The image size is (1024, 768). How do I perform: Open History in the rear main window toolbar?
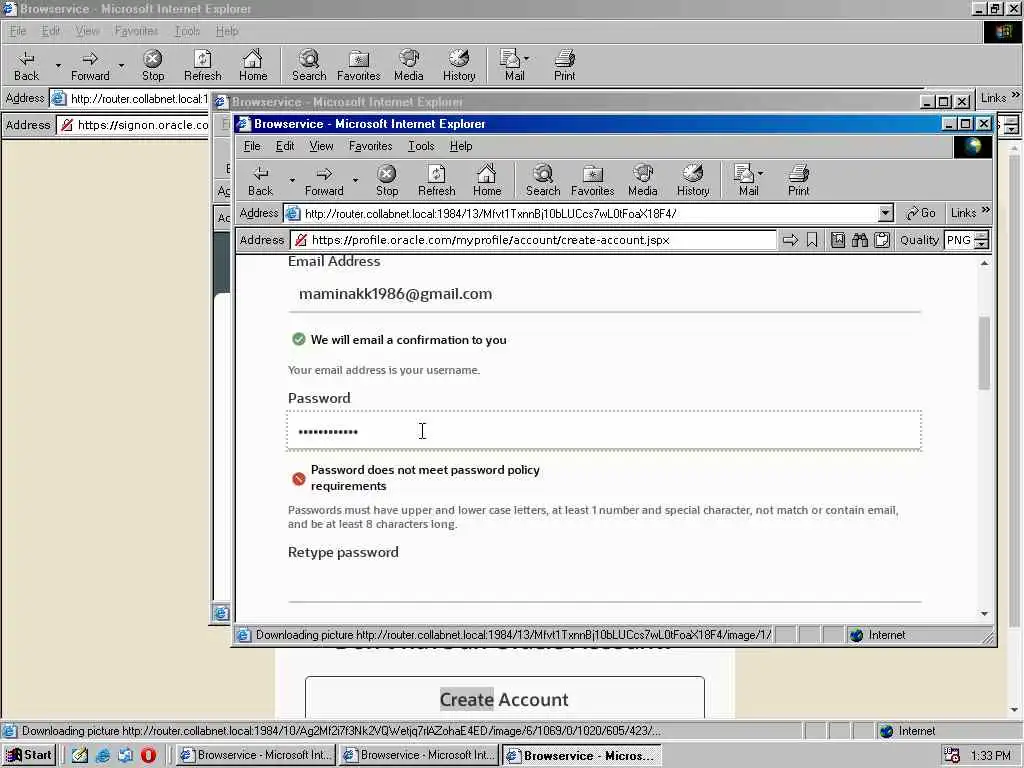459,65
